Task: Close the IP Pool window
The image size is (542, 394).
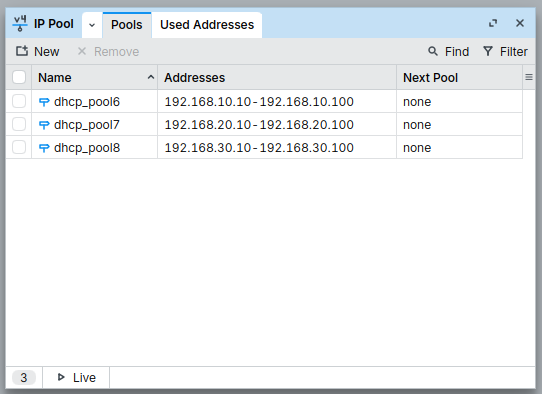Action: tap(520, 24)
